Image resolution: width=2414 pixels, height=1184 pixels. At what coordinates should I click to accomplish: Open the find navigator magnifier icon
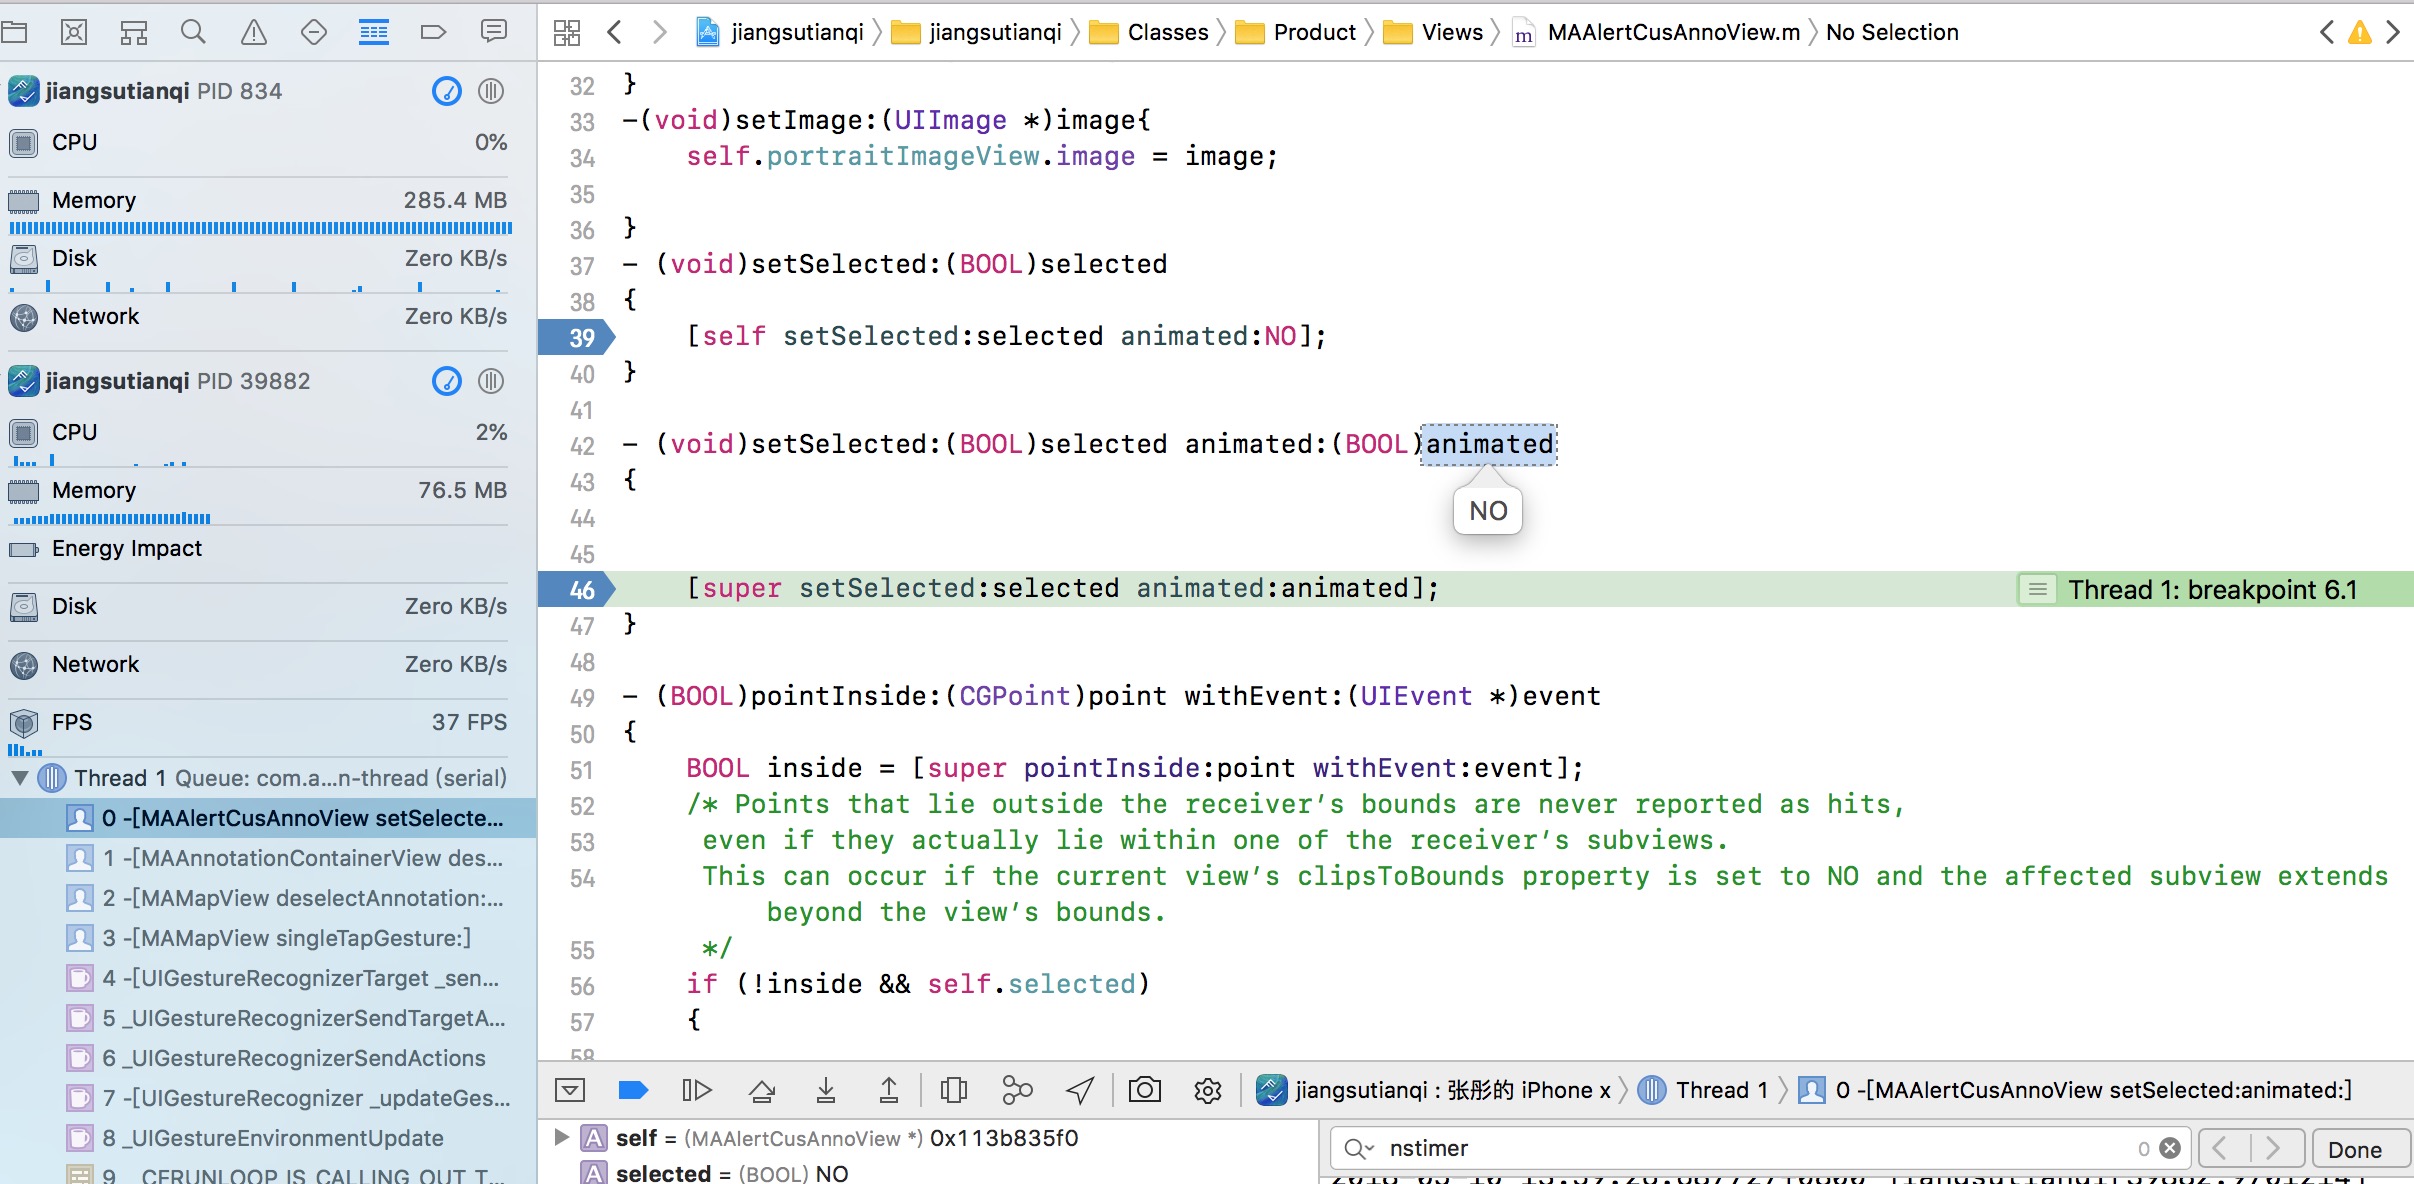[x=194, y=32]
